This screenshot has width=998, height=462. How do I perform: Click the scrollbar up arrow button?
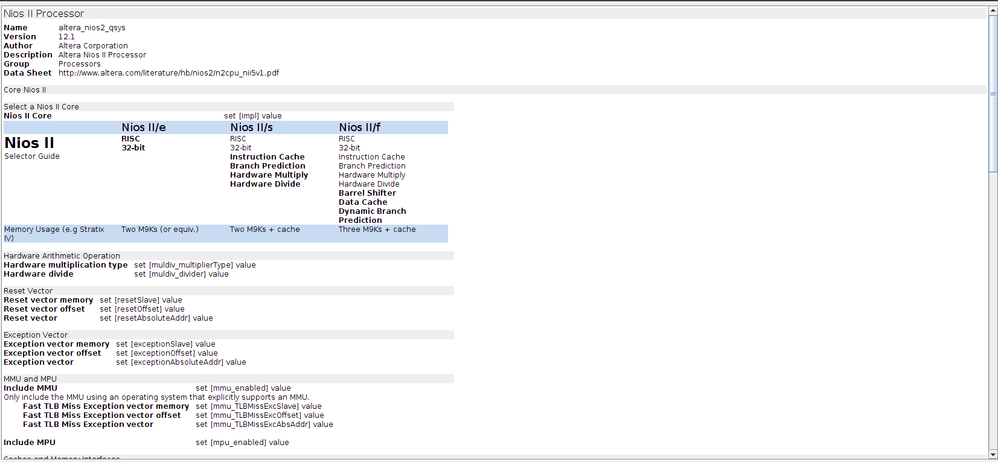point(992,10)
